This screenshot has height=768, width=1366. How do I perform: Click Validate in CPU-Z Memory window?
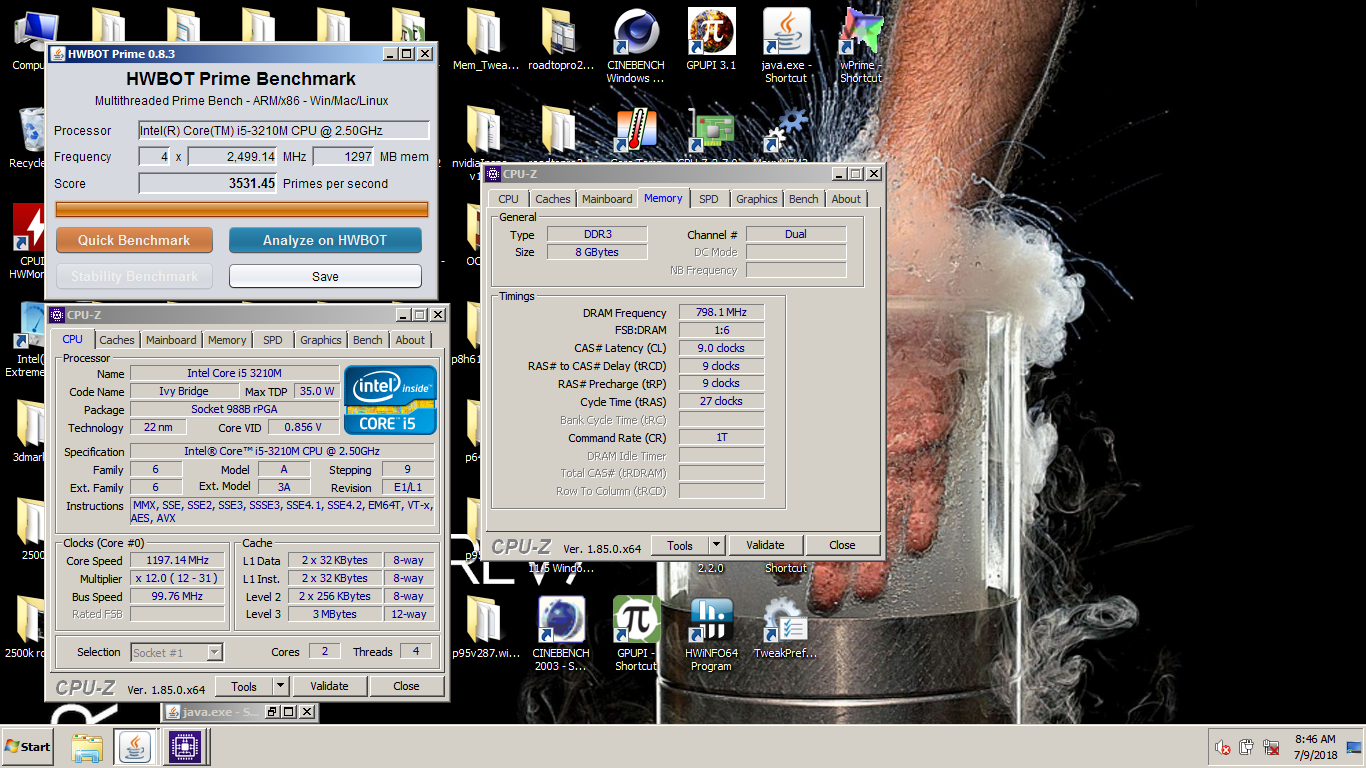[x=765, y=545]
